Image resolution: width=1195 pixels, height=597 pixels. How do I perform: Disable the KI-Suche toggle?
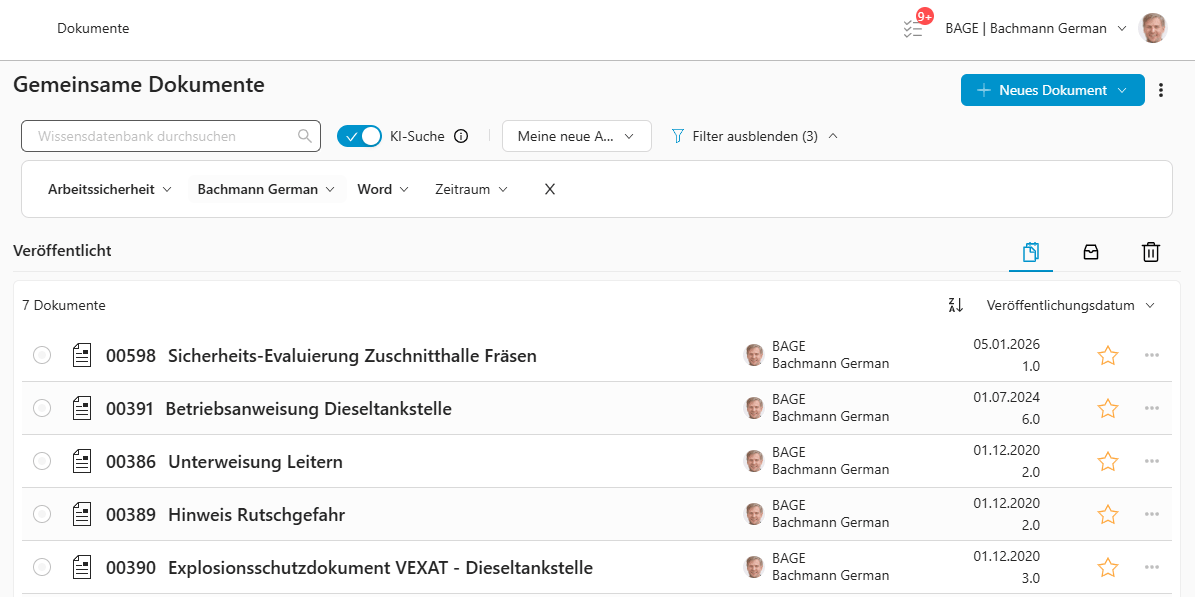(x=359, y=135)
